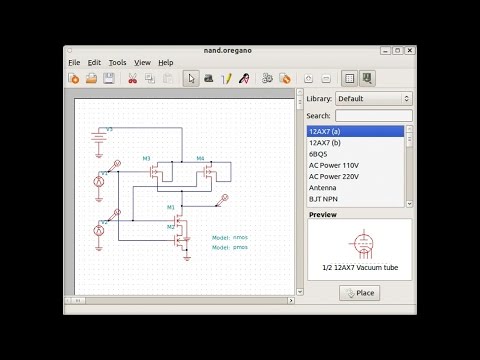Screen dimensions: 480x360
Task: Click the New schematic icon
Action: [73, 79]
